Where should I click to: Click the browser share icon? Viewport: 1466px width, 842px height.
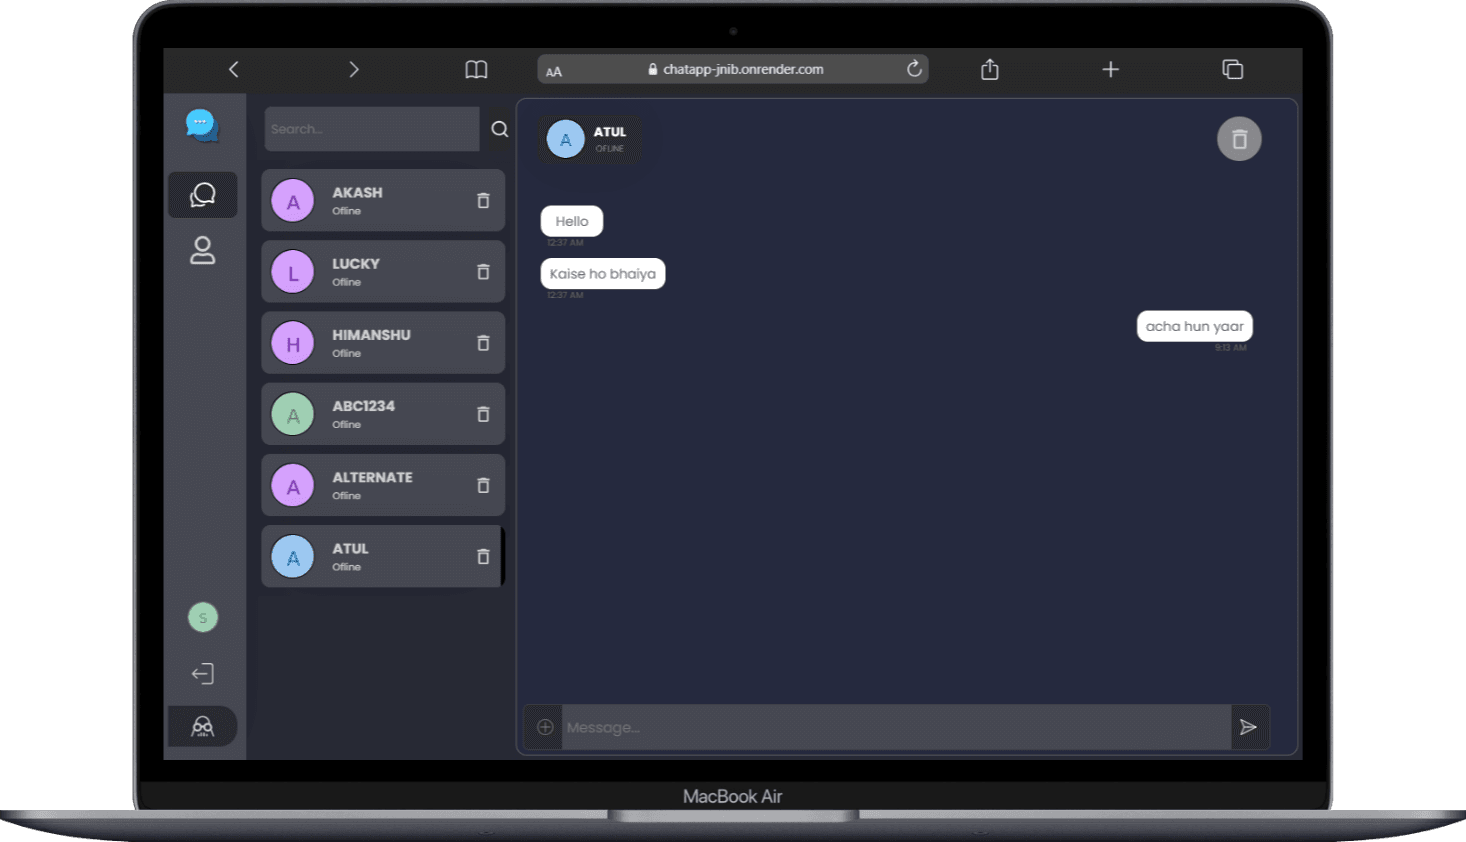990,69
